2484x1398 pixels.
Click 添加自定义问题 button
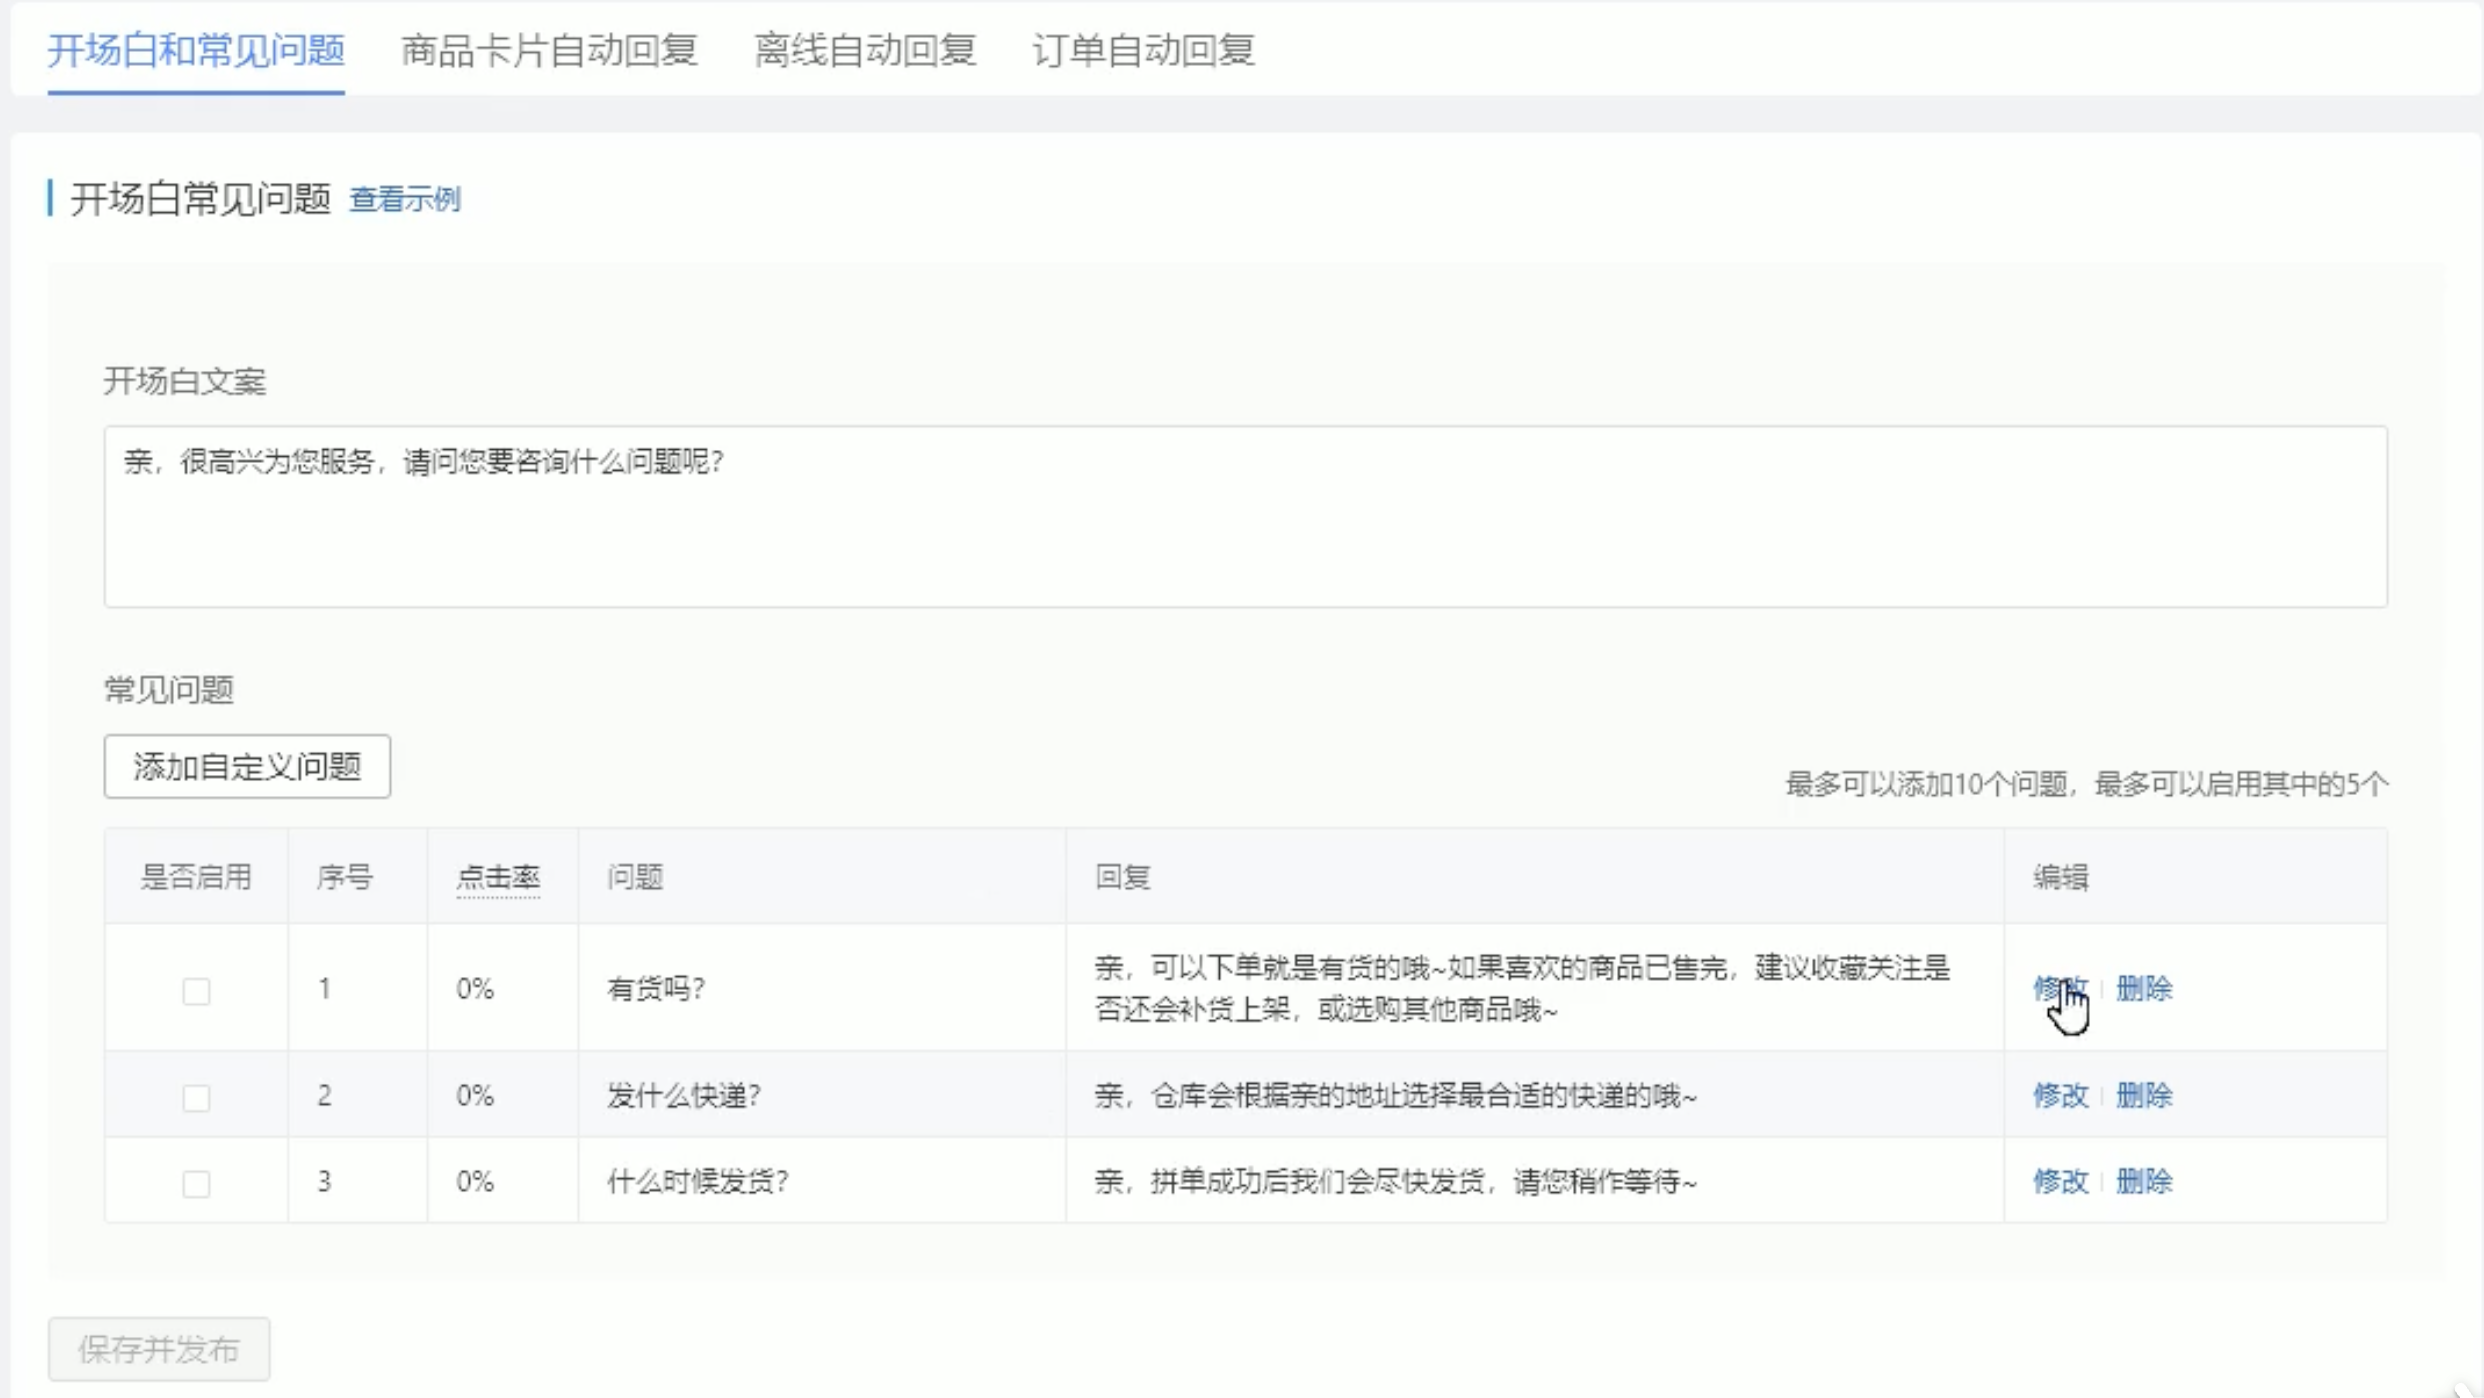[247, 766]
